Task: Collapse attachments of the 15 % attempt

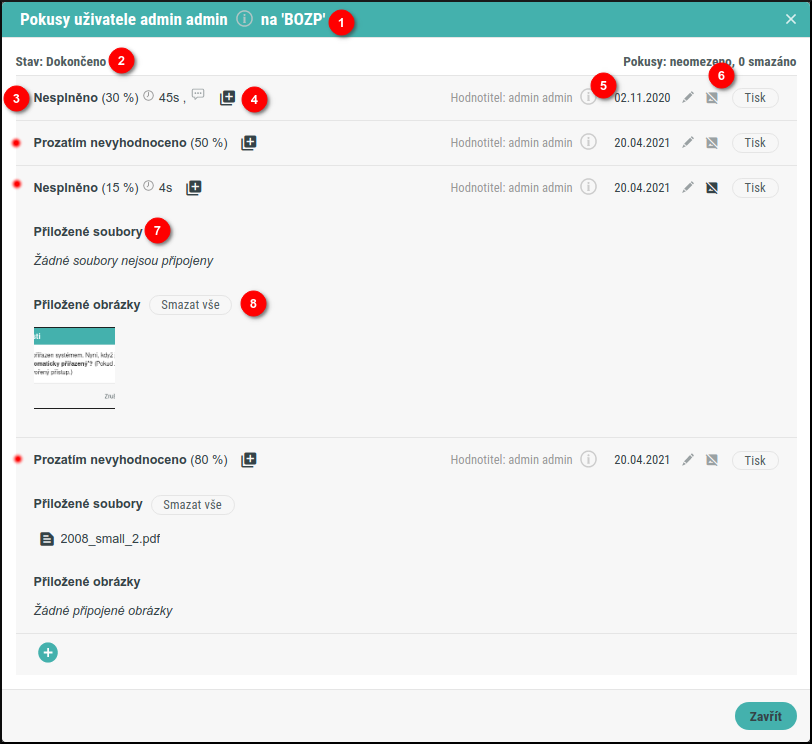Action: coord(194,187)
